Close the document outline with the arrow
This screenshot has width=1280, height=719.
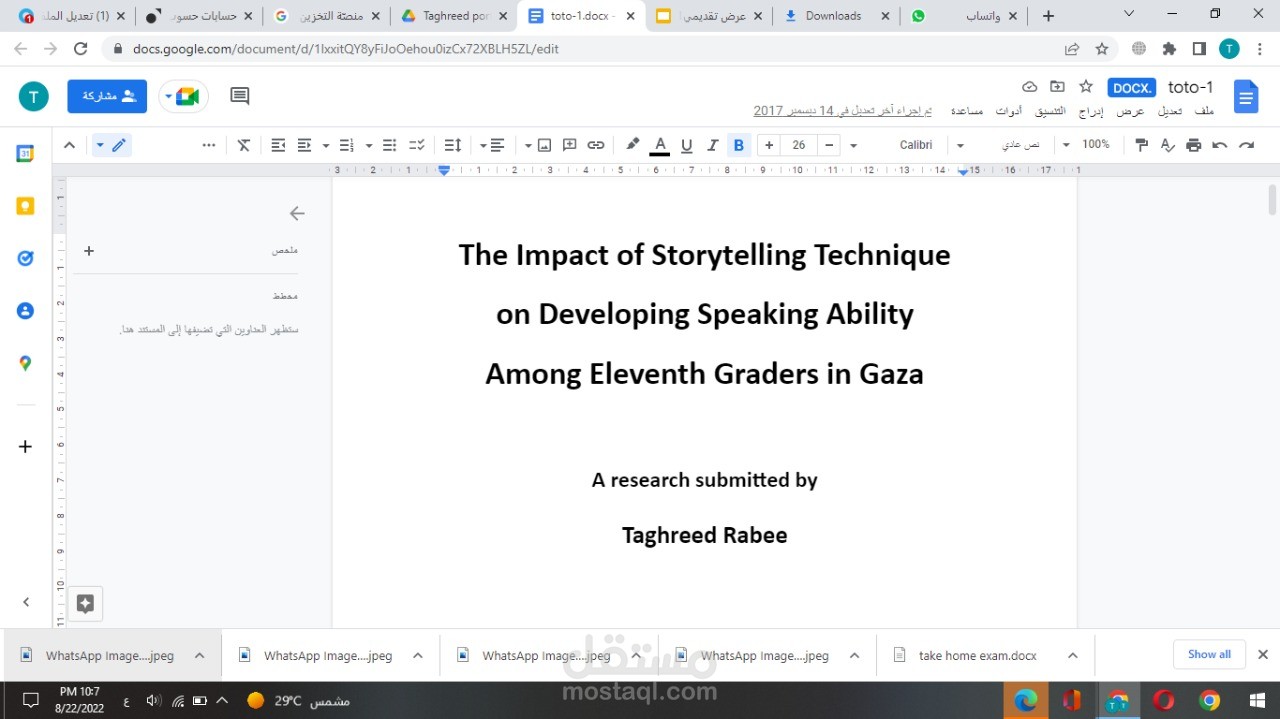point(297,213)
